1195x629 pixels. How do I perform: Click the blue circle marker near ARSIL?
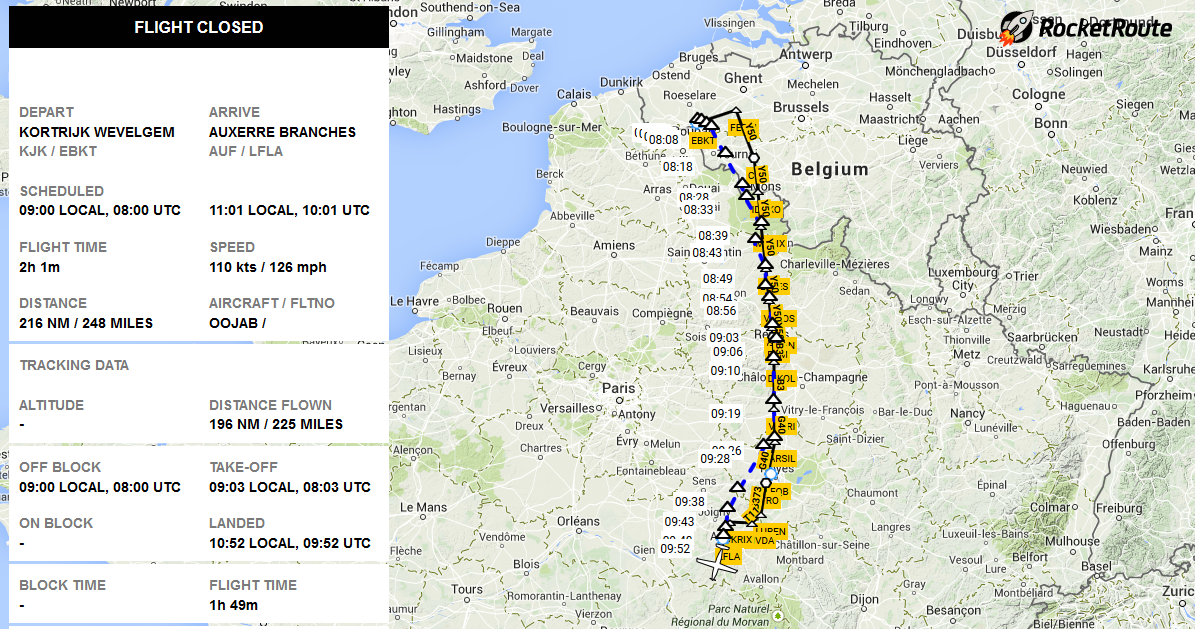tap(771, 473)
